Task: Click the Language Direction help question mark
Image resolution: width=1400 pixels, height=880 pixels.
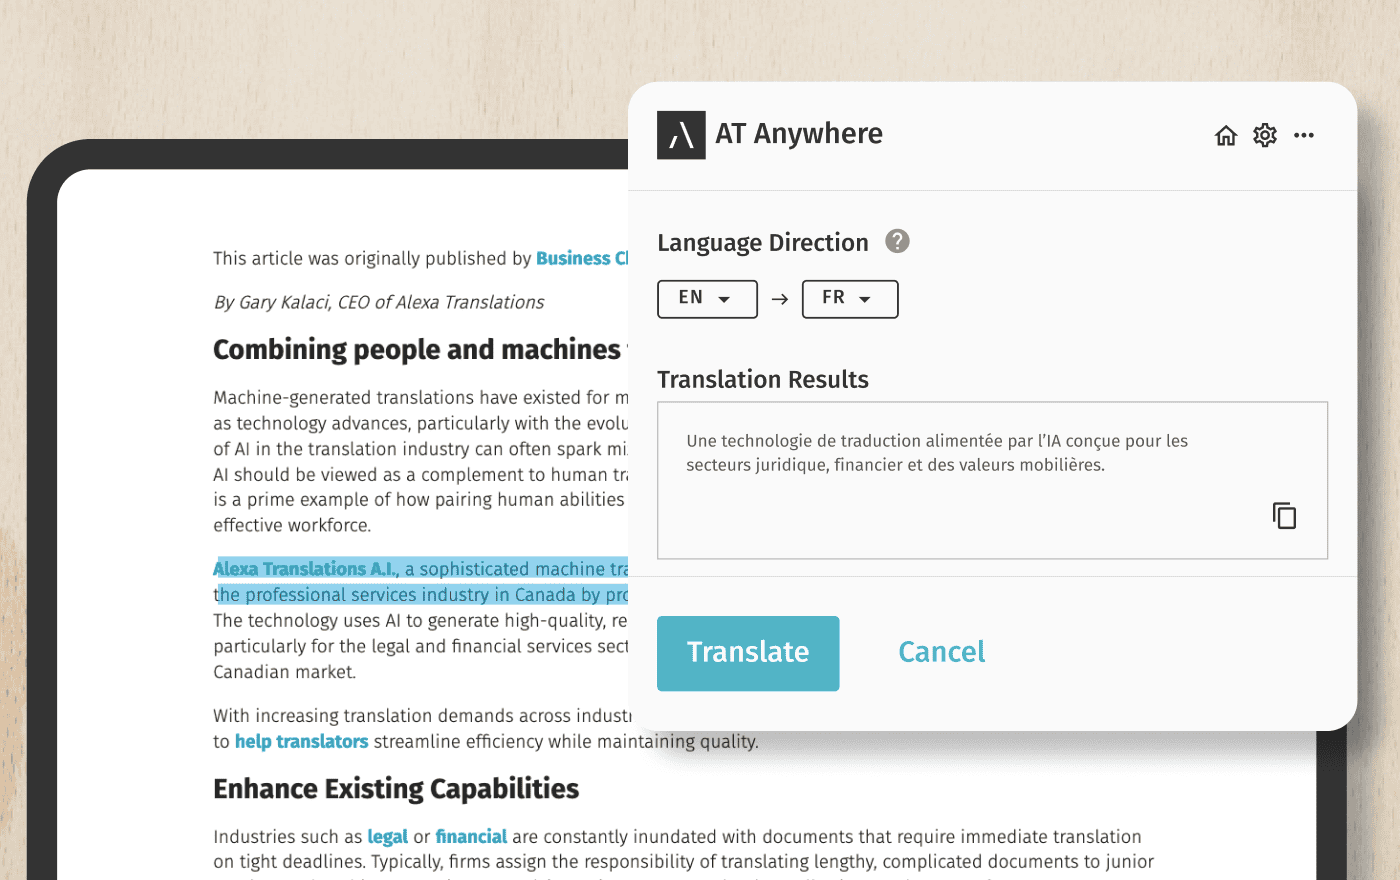Action: [897, 242]
